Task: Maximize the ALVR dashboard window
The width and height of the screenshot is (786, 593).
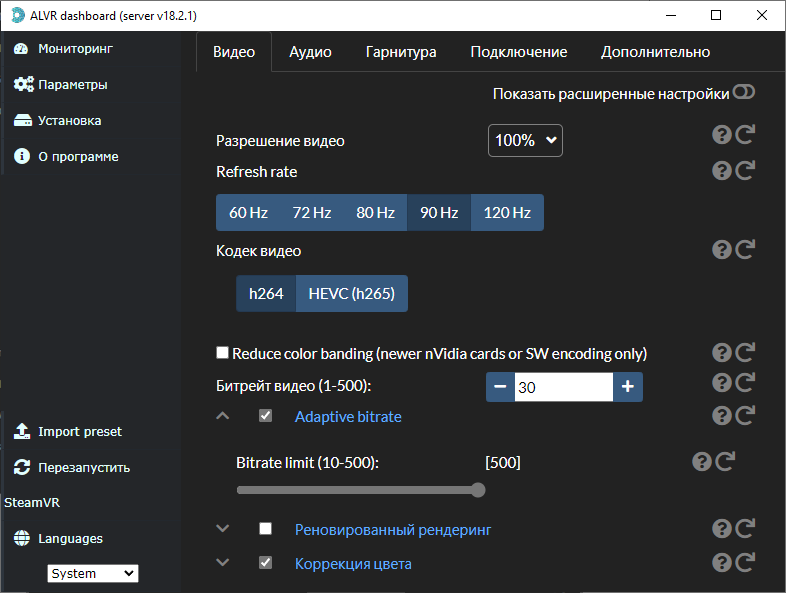Action: [x=716, y=15]
